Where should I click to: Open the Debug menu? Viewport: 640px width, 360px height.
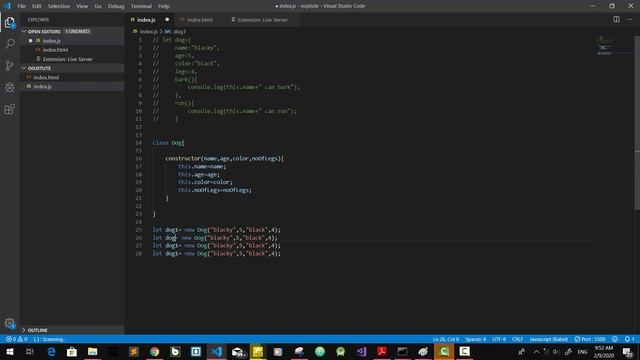(x=116, y=6)
